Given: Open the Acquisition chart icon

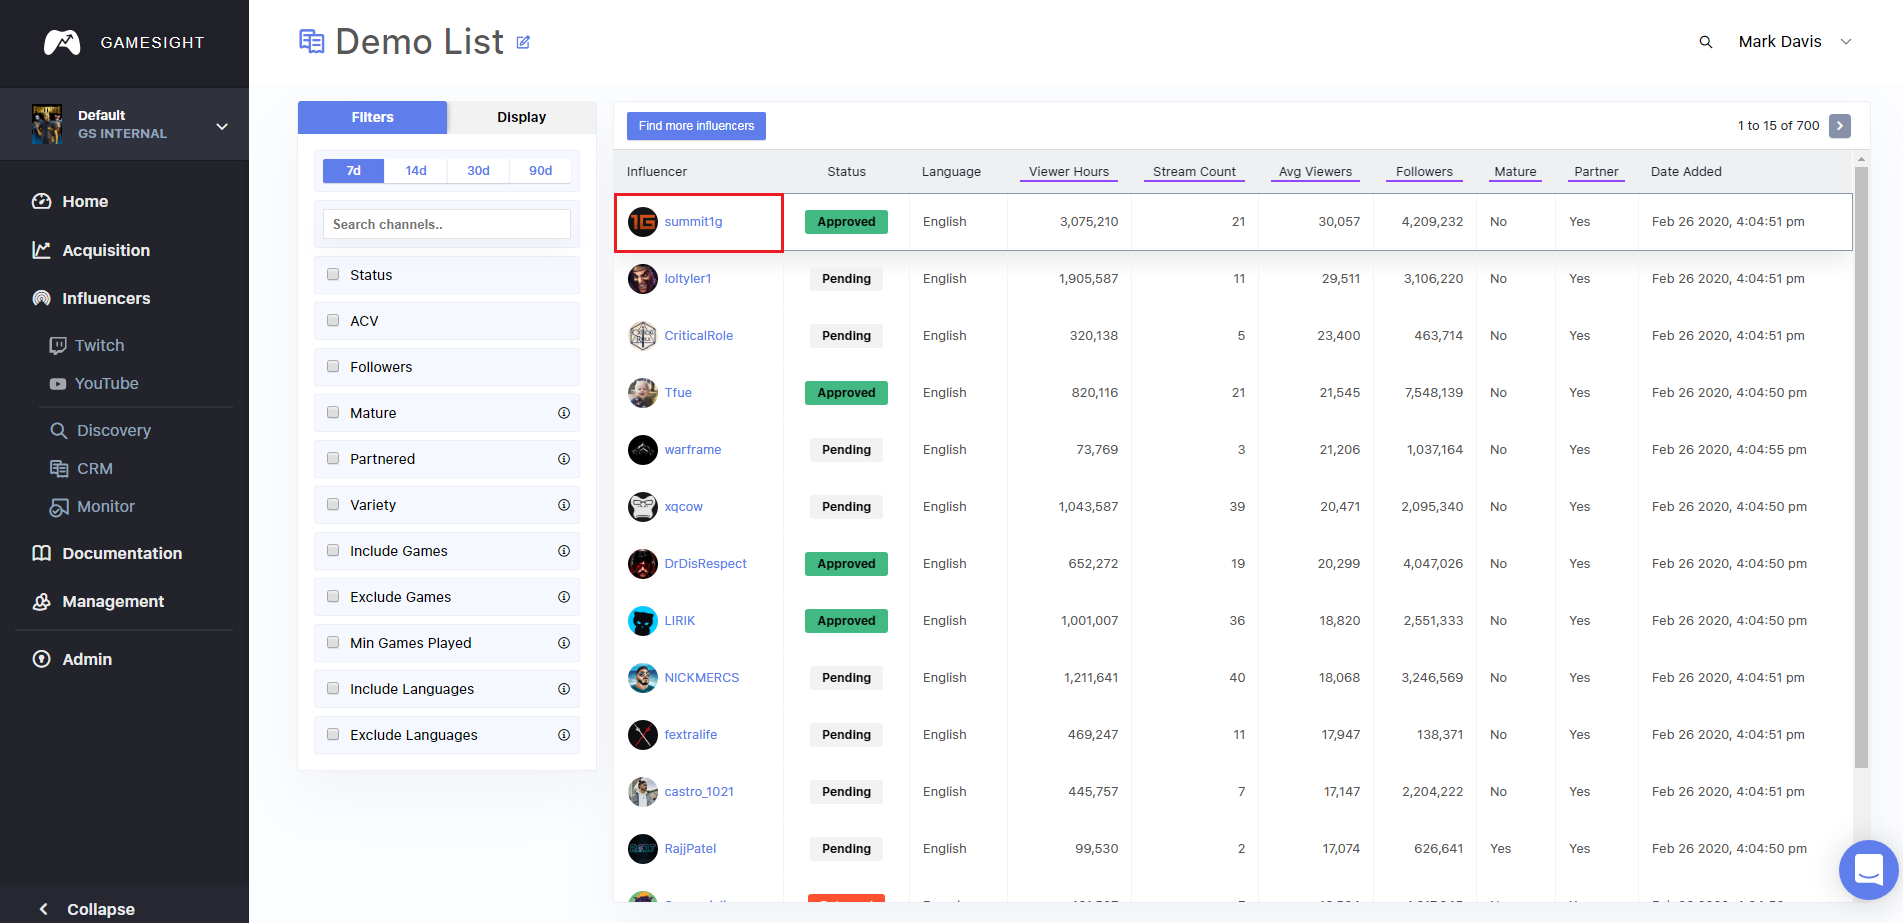Looking at the screenshot, I should point(41,250).
